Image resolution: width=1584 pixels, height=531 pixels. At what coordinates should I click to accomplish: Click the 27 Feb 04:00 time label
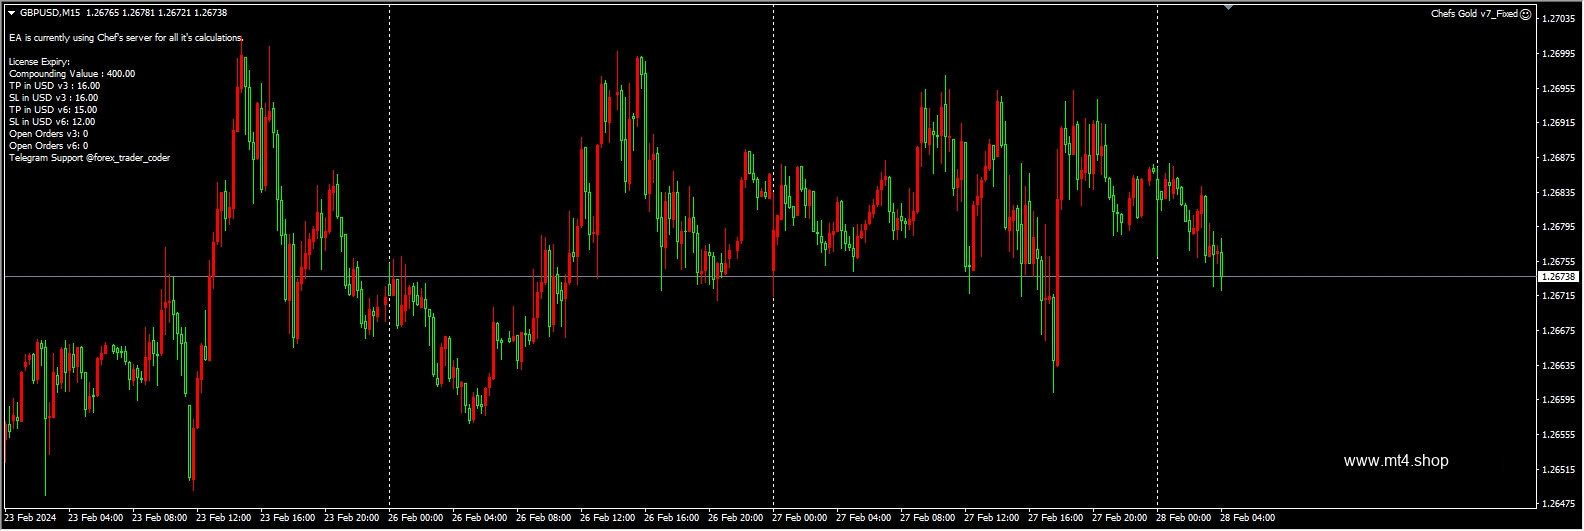[864, 518]
